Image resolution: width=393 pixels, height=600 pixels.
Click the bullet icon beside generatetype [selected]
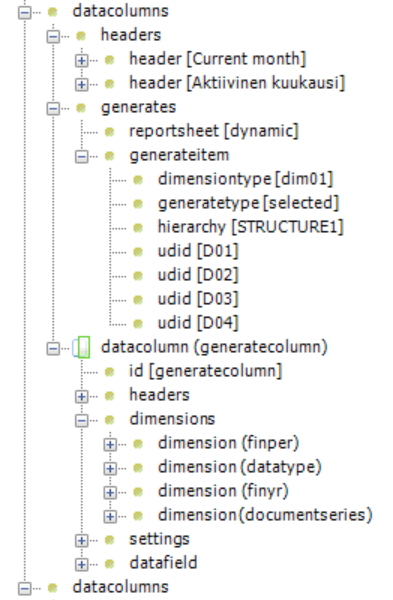point(138,204)
